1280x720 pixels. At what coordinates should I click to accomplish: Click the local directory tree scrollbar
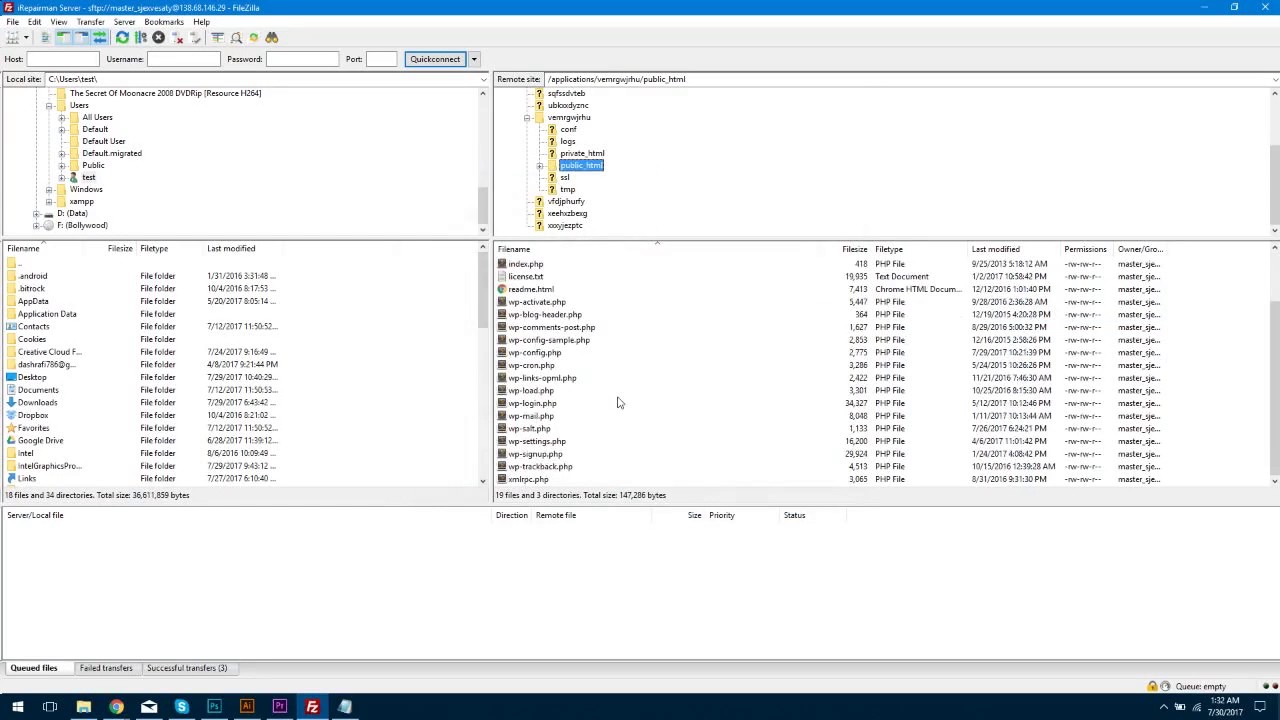coord(483,159)
